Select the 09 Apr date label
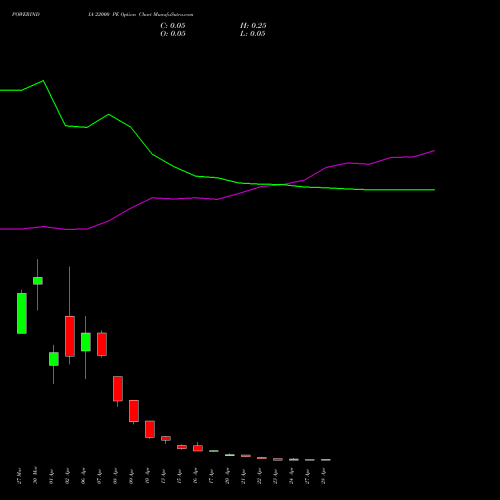Screen dimensions: 500x500 click(131, 476)
